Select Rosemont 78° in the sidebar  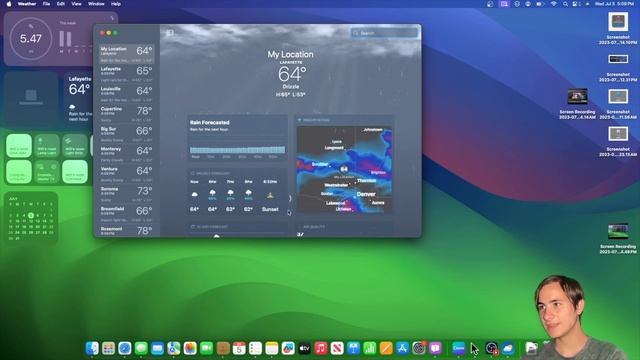pos(127,231)
